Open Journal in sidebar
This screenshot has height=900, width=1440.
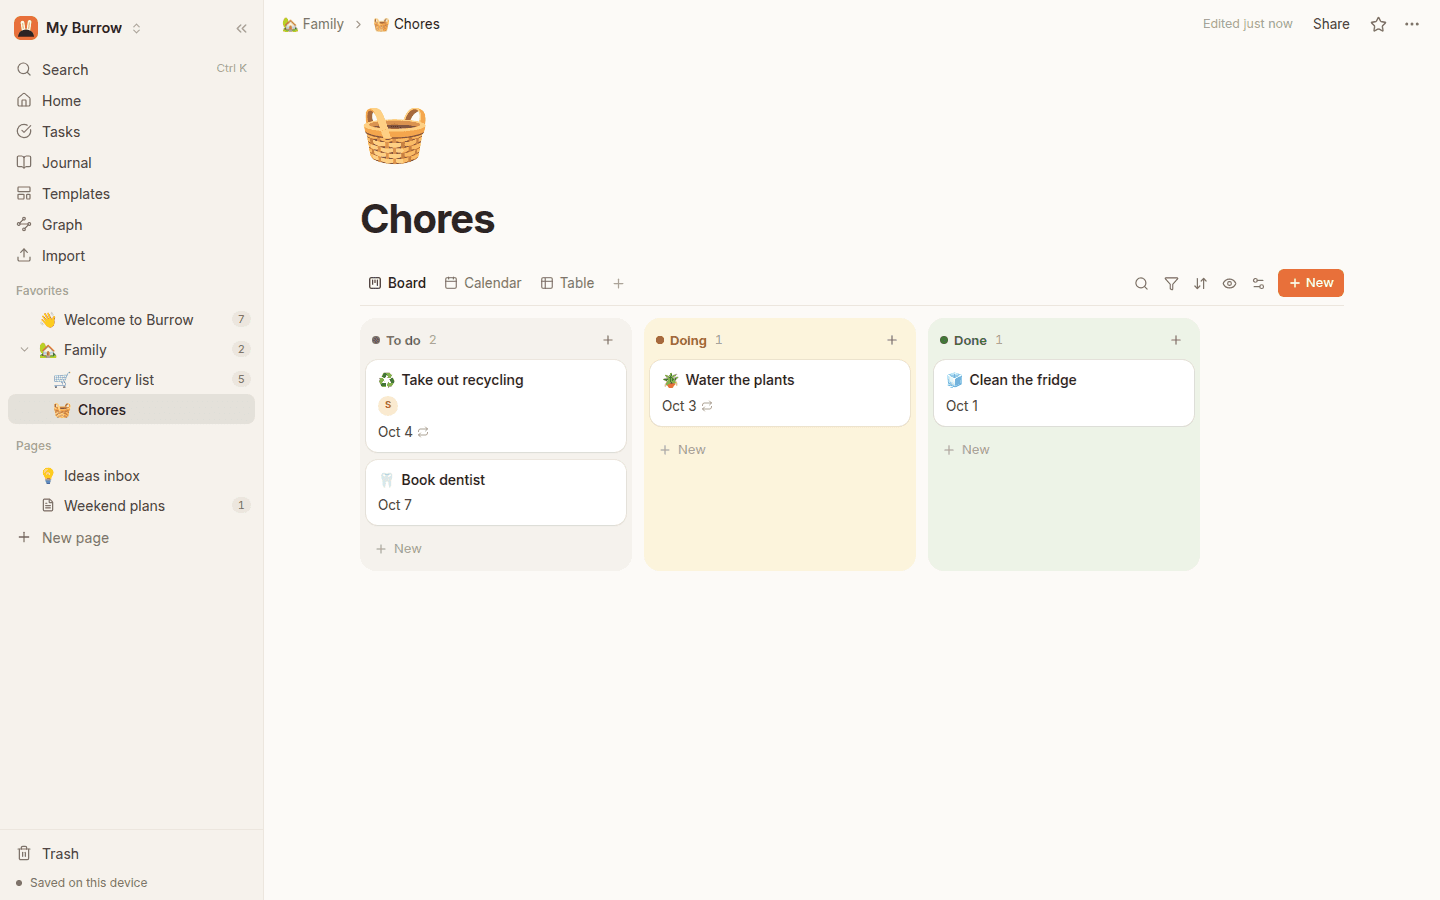[131, 163]
